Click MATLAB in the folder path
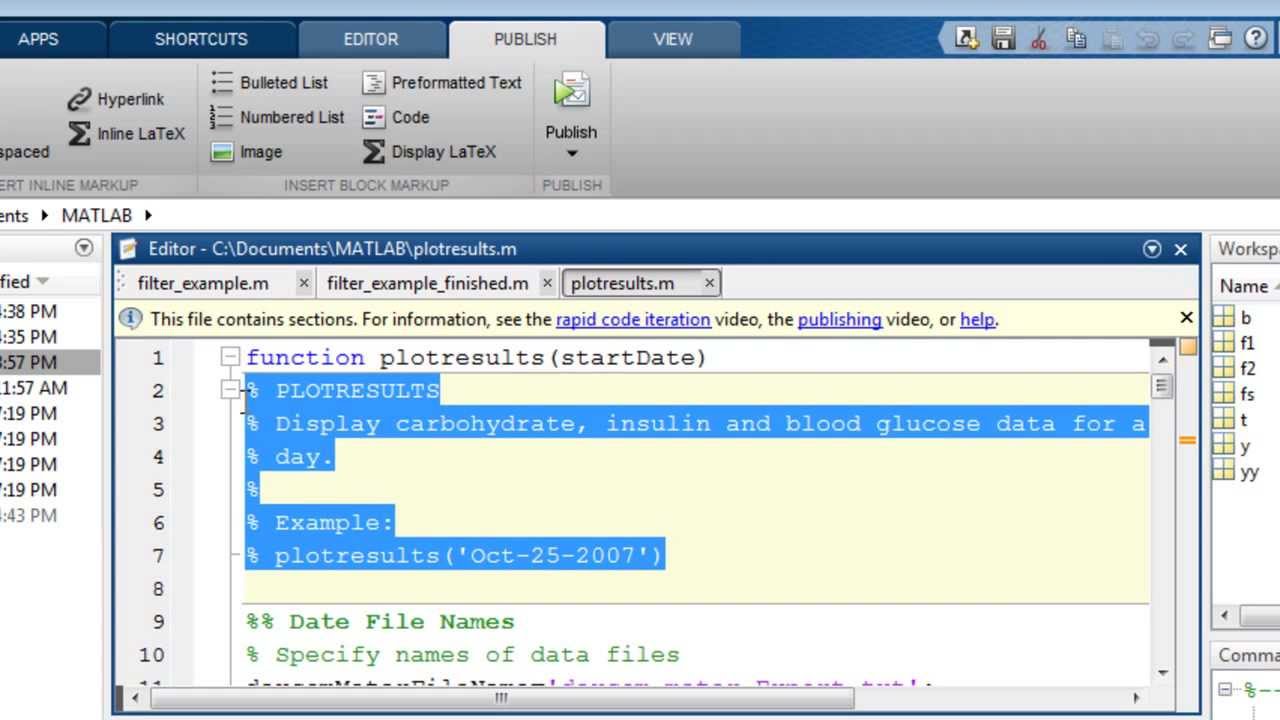The height and width of the screenshot is (720, 1280). point(97,215)
